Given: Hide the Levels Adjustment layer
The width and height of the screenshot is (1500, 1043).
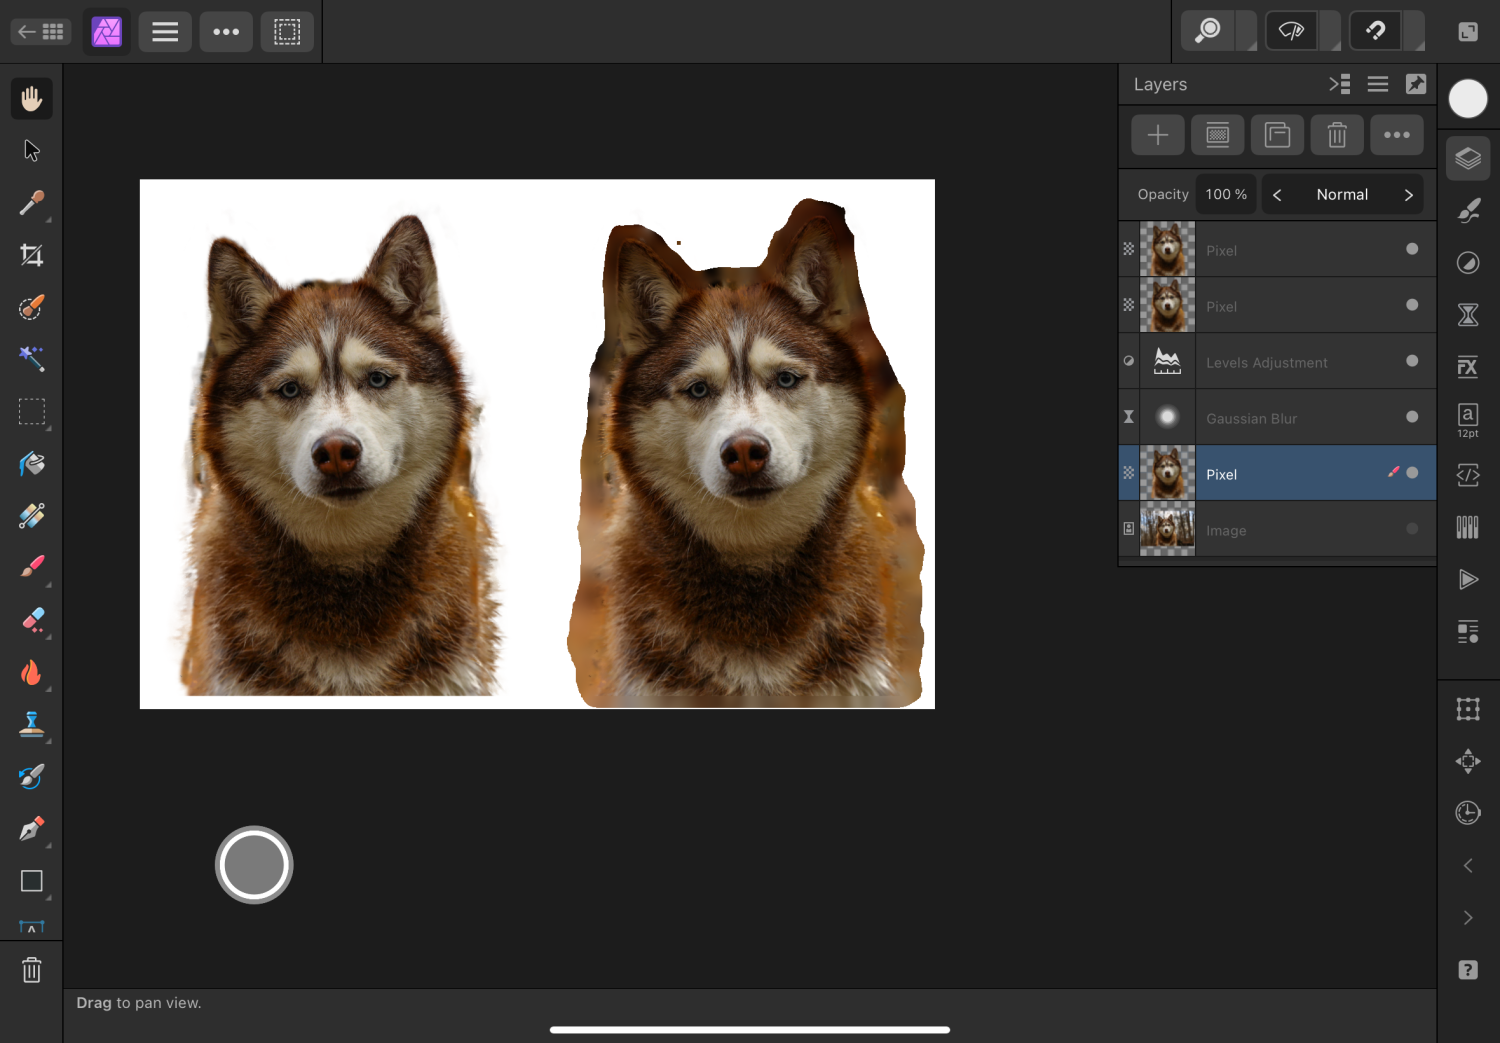Looking at the screenshot, I should tap(1412, 362).
